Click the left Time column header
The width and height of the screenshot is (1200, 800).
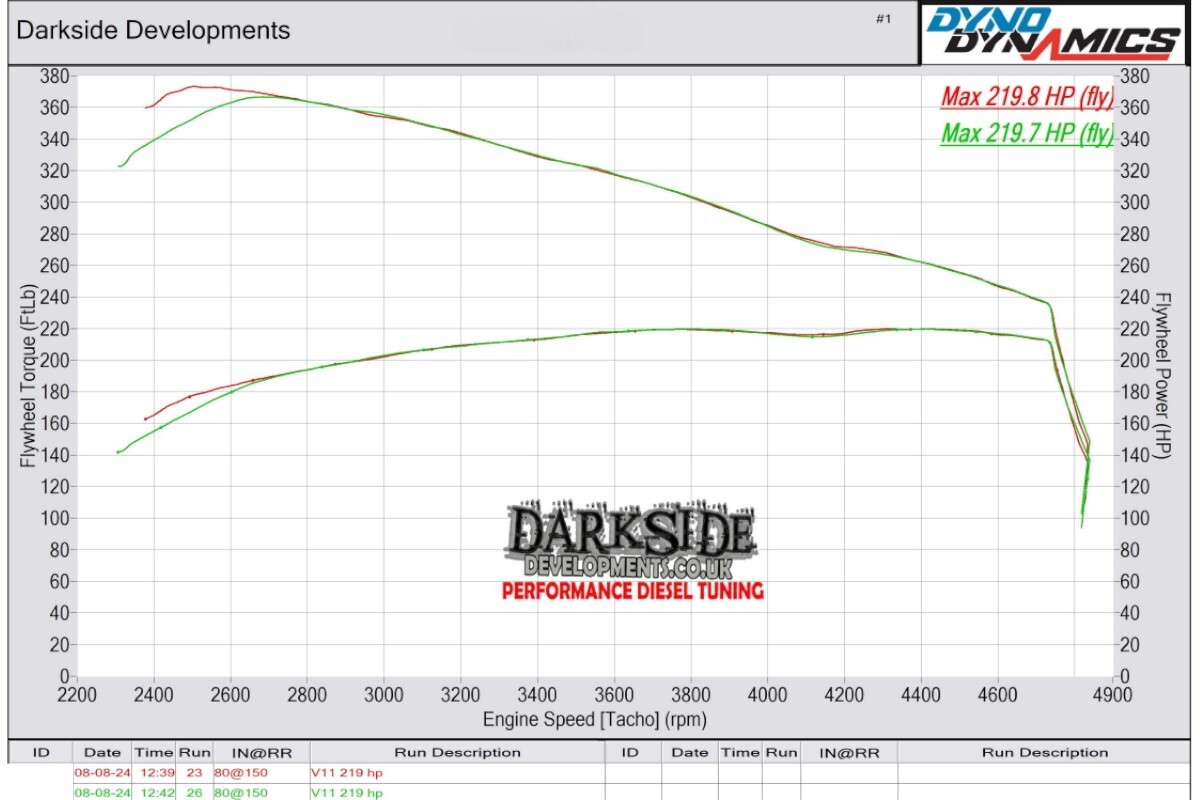154,752
